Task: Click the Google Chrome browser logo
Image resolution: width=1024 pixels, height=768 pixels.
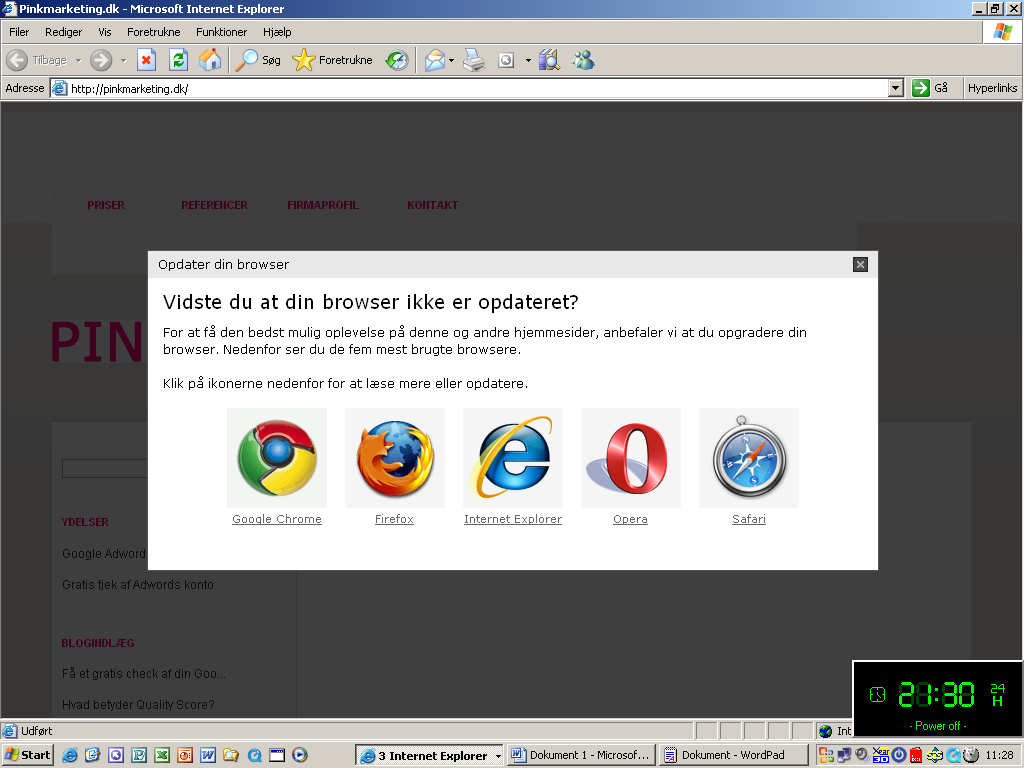Action: click(277, 458)
